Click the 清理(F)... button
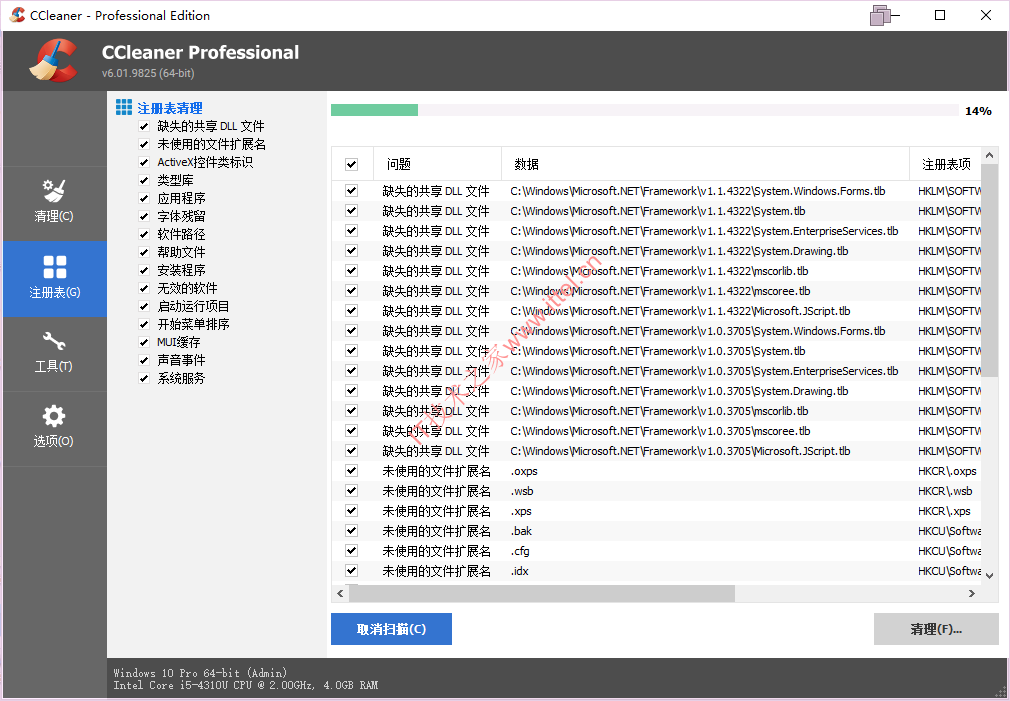Image resolution: width=1010 pixels, height=701 pixels. pyautogui.click(x=935, y=629)
